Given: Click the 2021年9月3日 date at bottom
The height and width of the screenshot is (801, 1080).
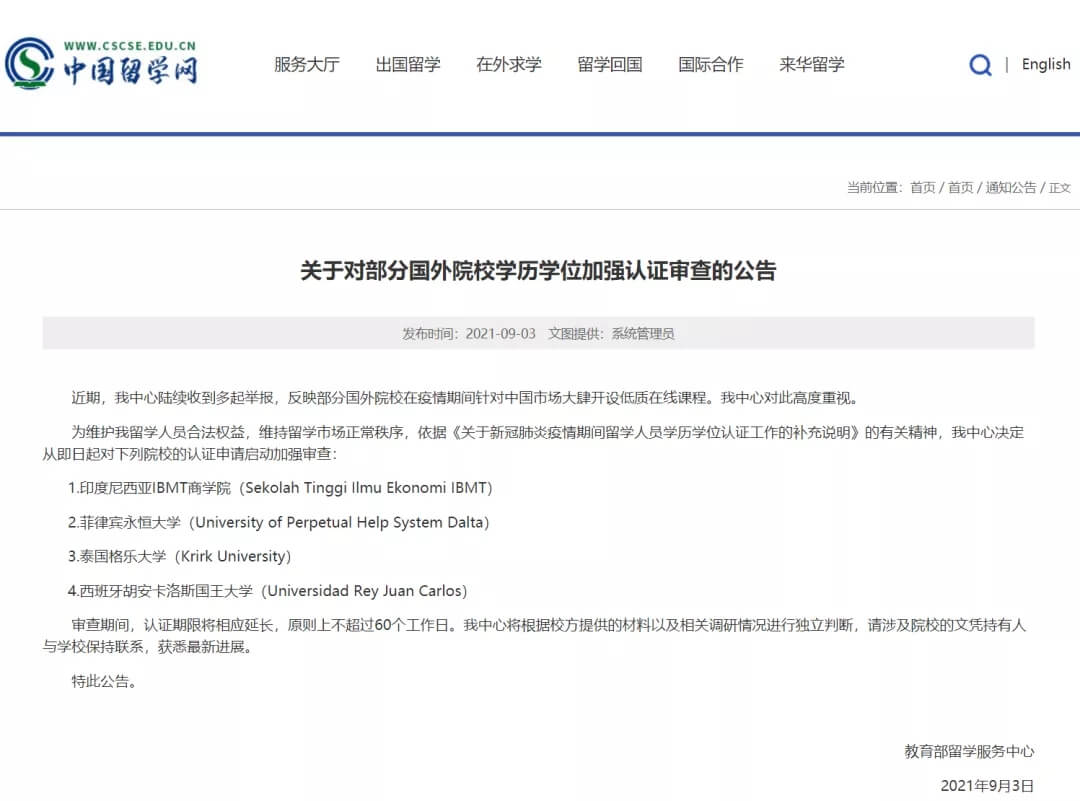Looking at the screenshot, I should click(x=987, y=785).
